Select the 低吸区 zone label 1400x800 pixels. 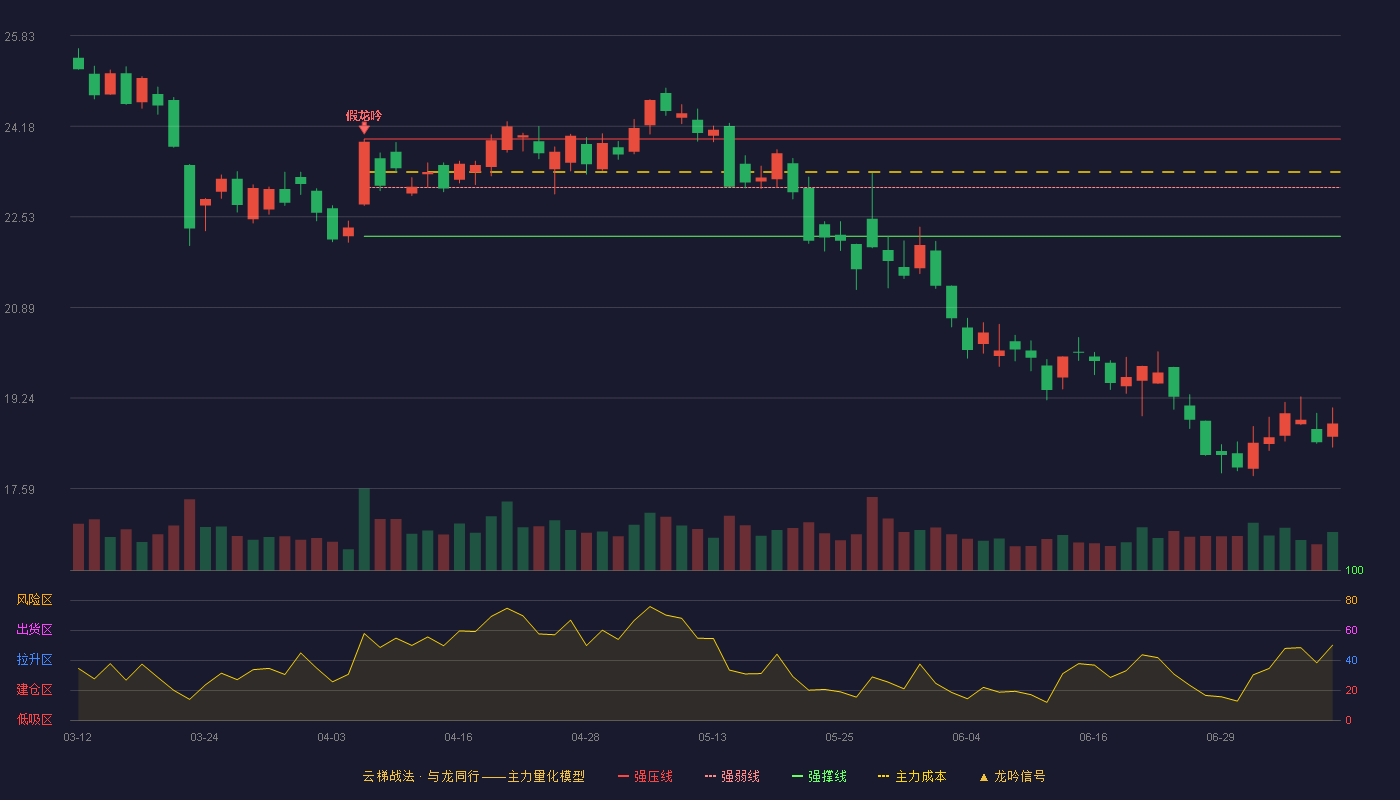[x=34, y=719]
